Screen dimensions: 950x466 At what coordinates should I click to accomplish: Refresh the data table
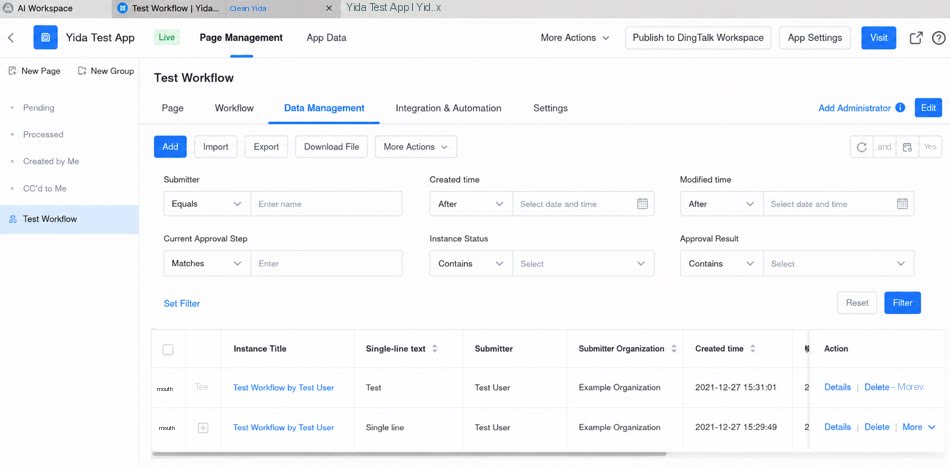click(862, 147)
